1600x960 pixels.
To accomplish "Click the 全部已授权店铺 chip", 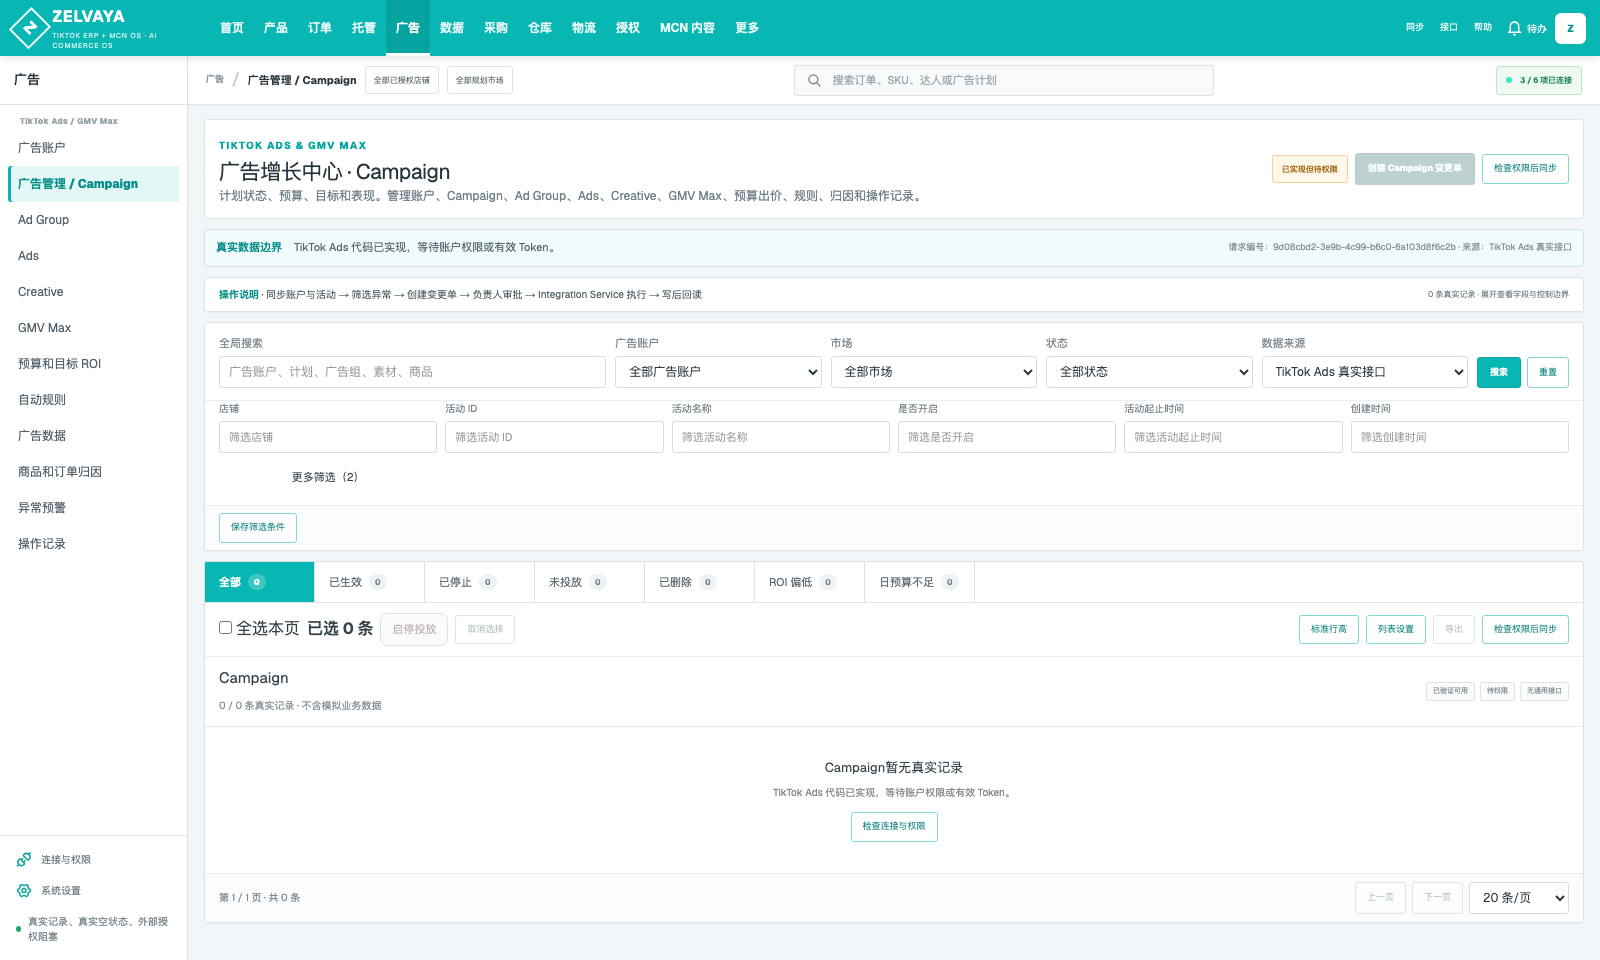I will point(402,80).
